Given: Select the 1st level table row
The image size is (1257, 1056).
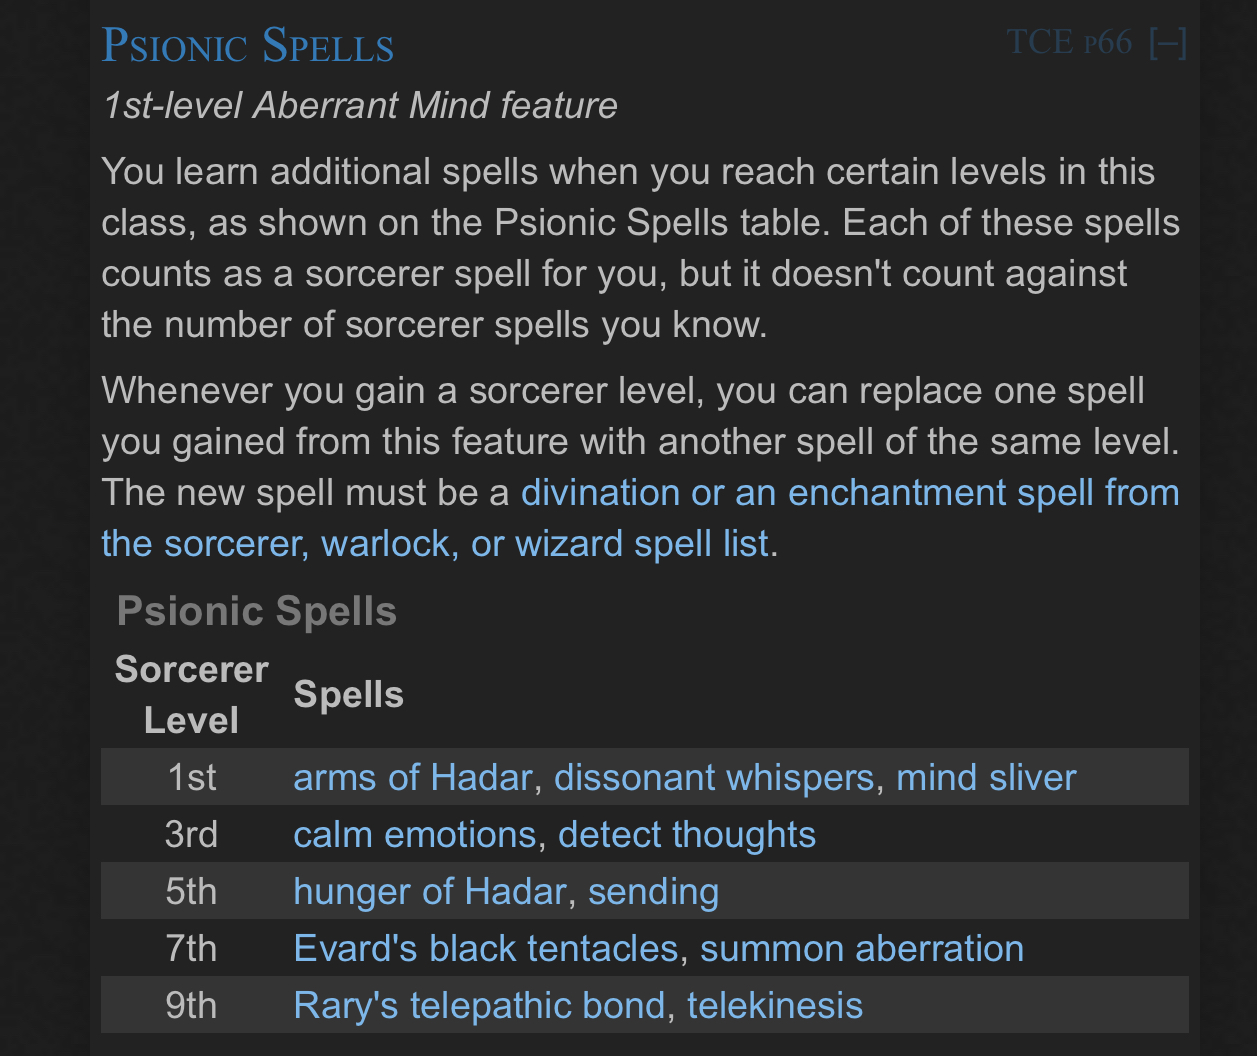Looking at the screenshot, I should (x=645, y=777).
